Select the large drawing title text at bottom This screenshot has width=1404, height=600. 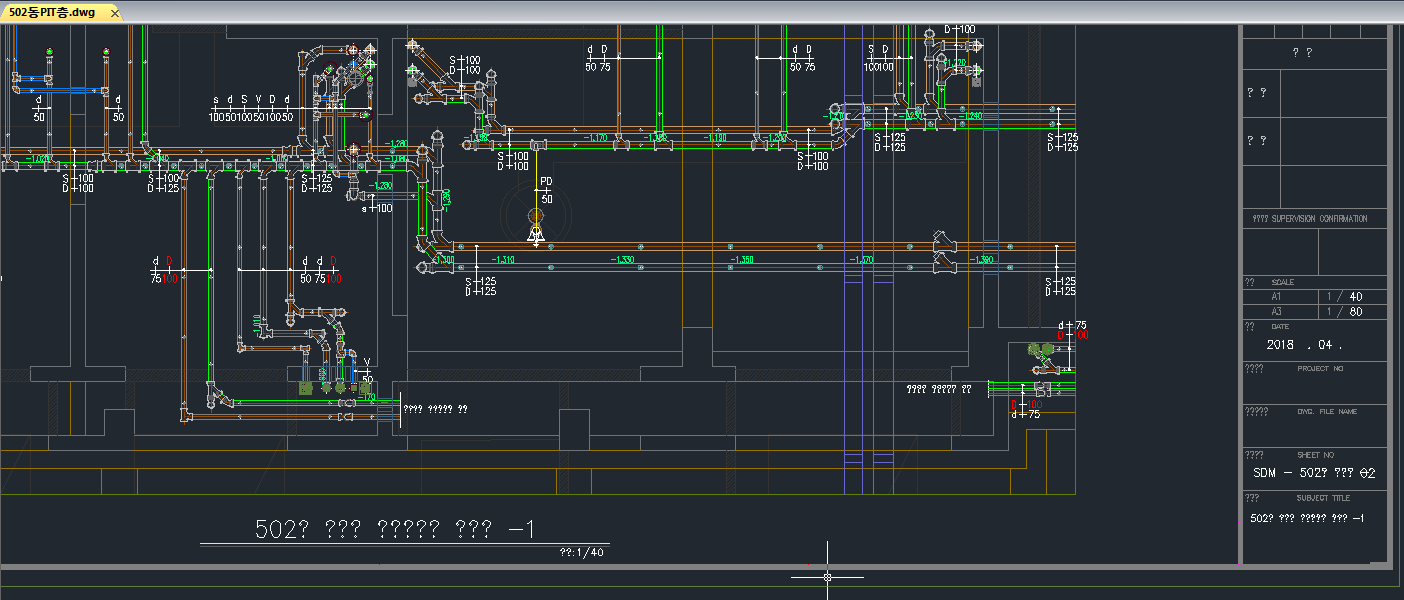coord(396,529)
